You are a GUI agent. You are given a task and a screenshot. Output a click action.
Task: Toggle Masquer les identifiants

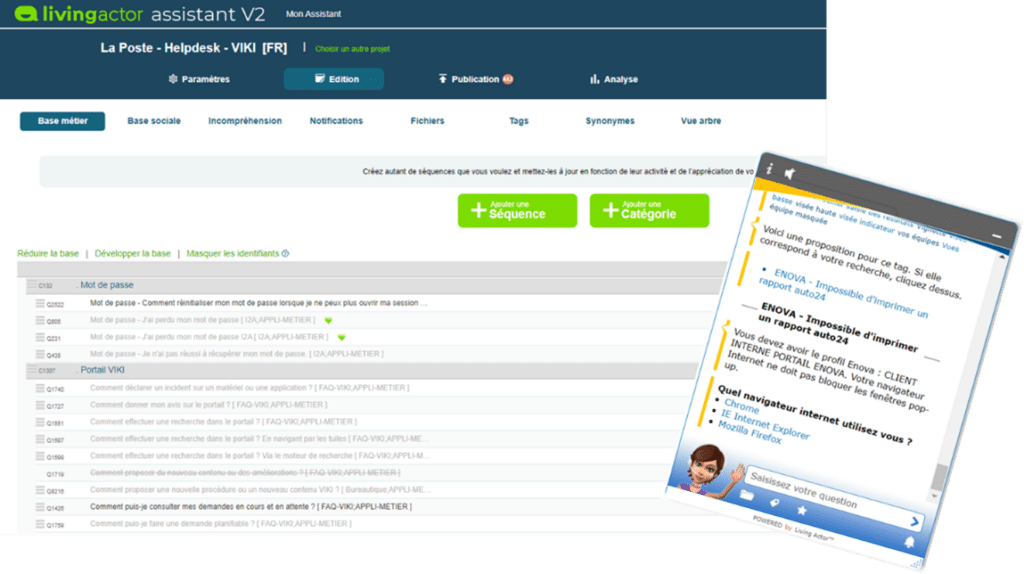[x=232, y=253]
